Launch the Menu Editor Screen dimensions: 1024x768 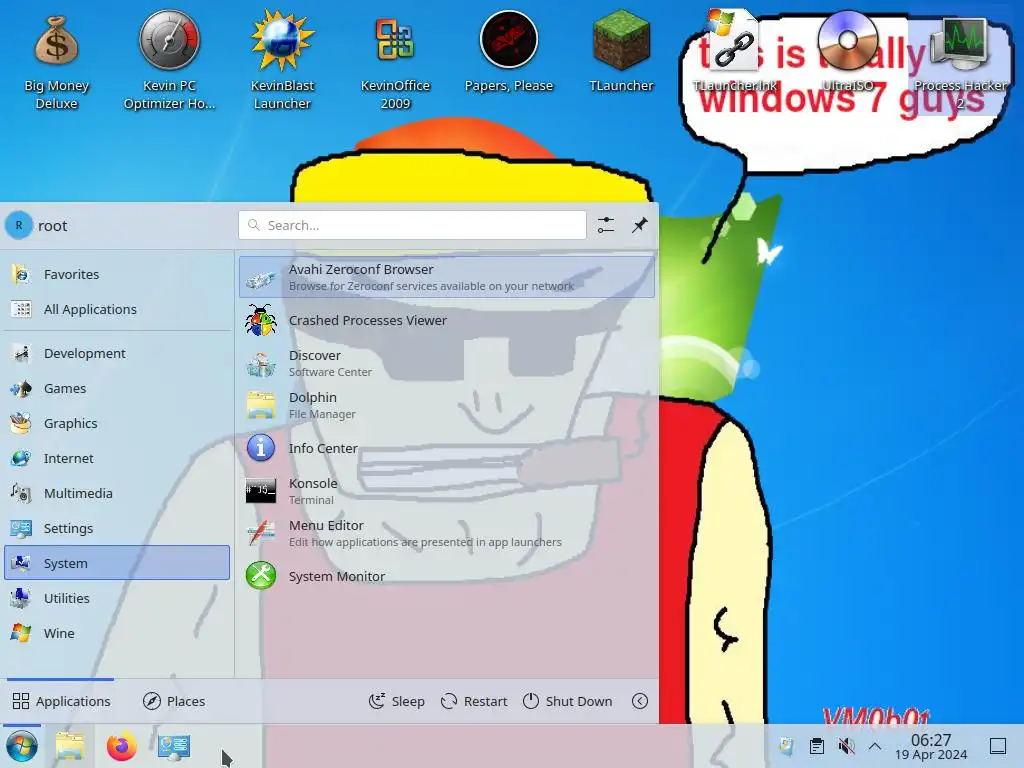(447, 533)
